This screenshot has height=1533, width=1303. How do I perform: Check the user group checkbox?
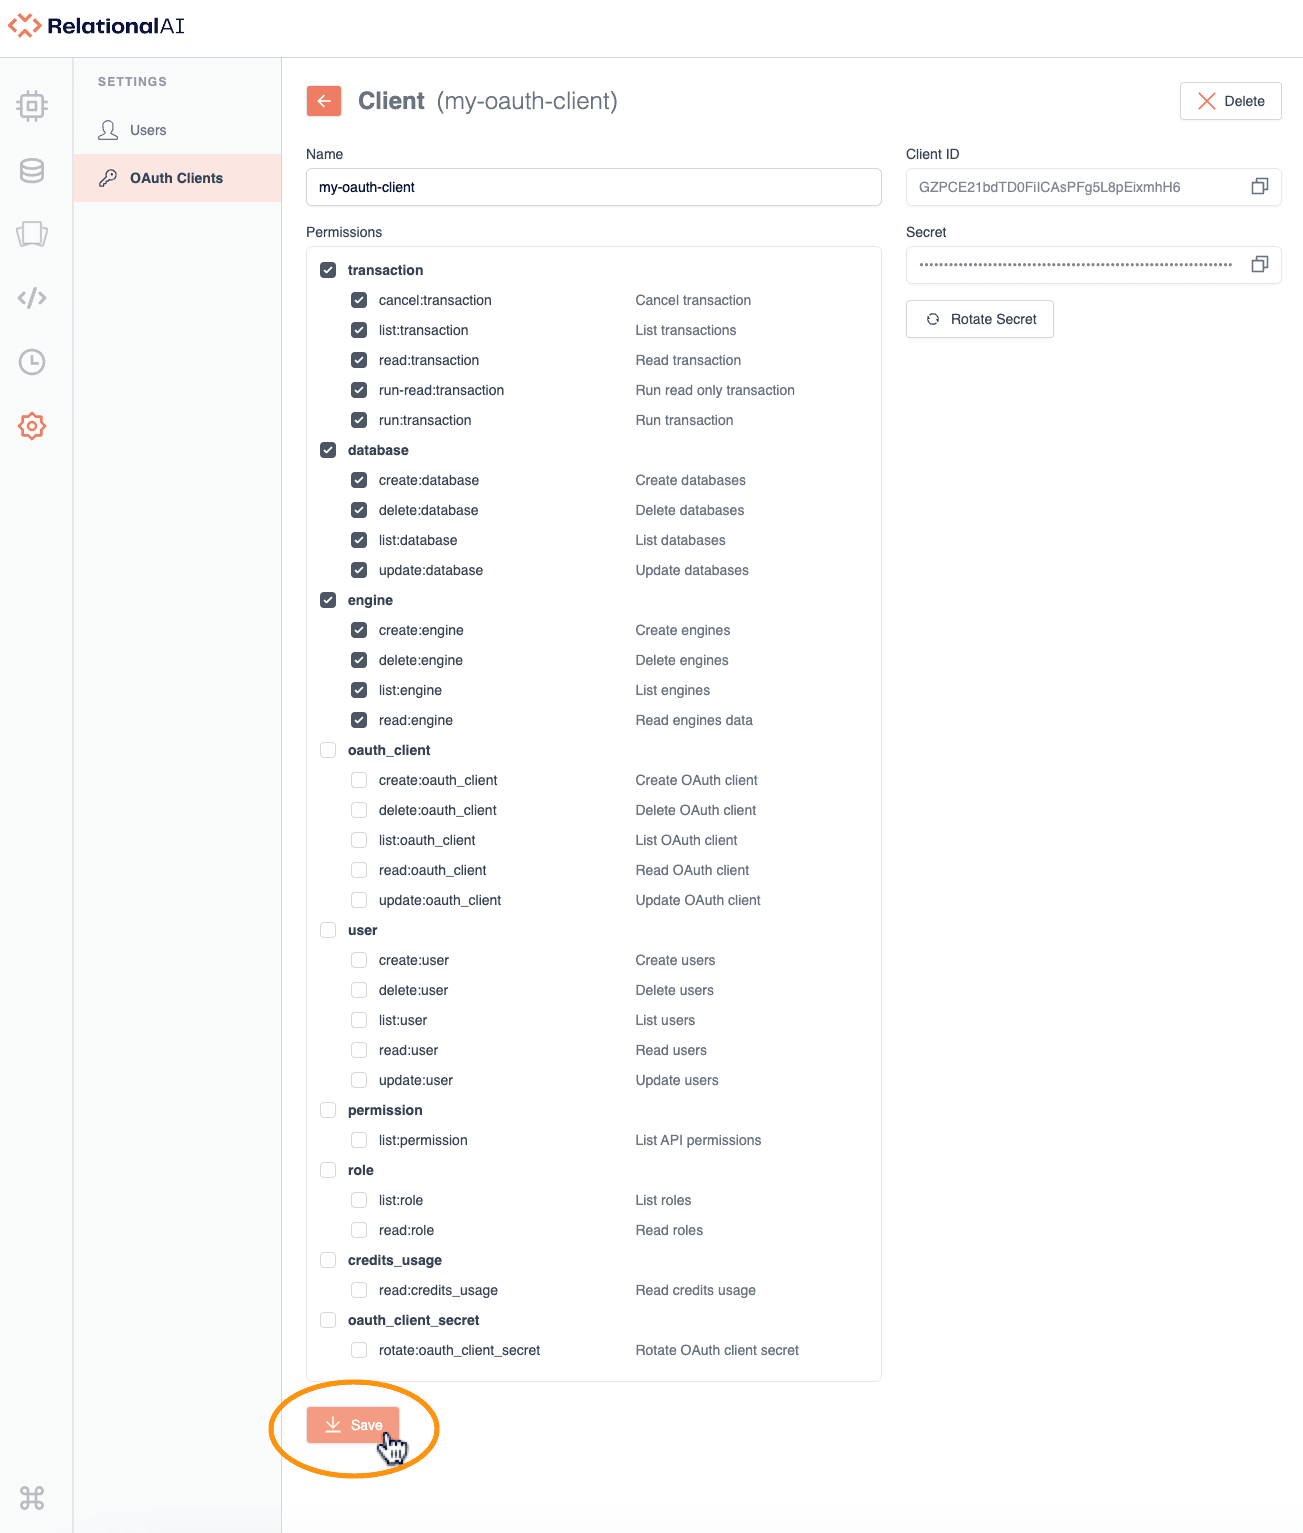click(x=328, y=930)
